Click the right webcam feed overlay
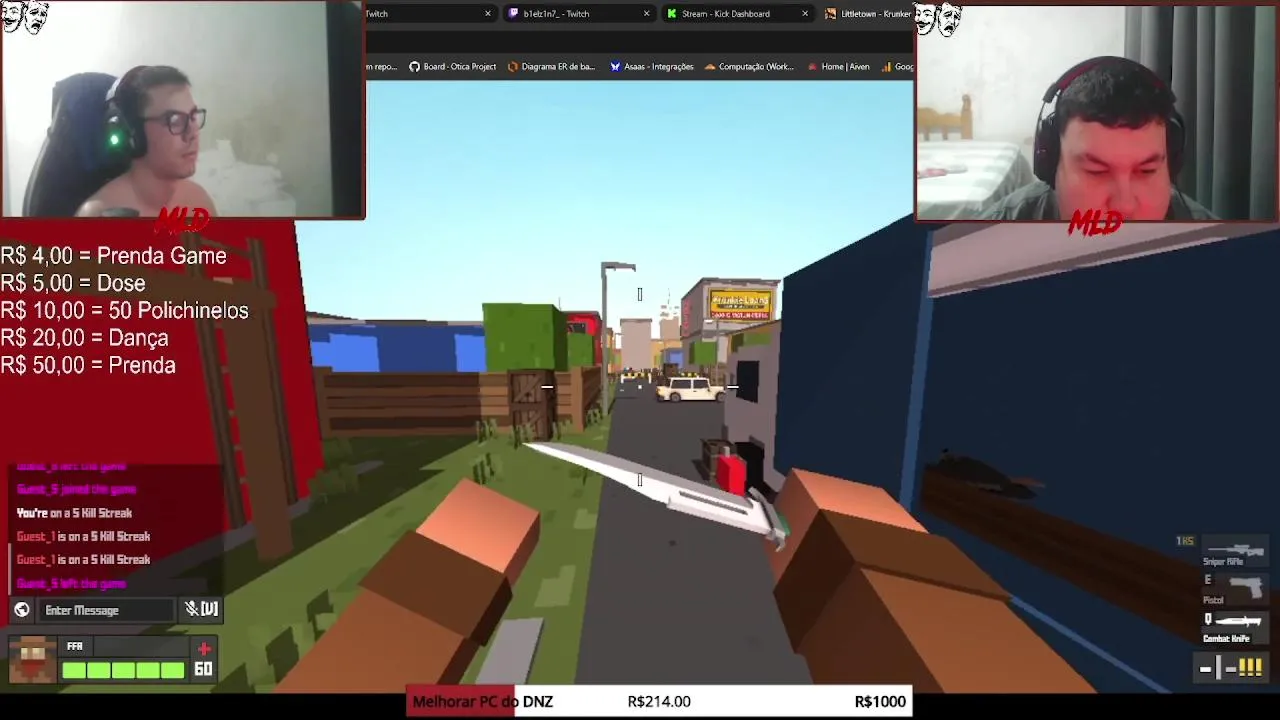This screenshot has width=1280, height=720. point(1097,112)
